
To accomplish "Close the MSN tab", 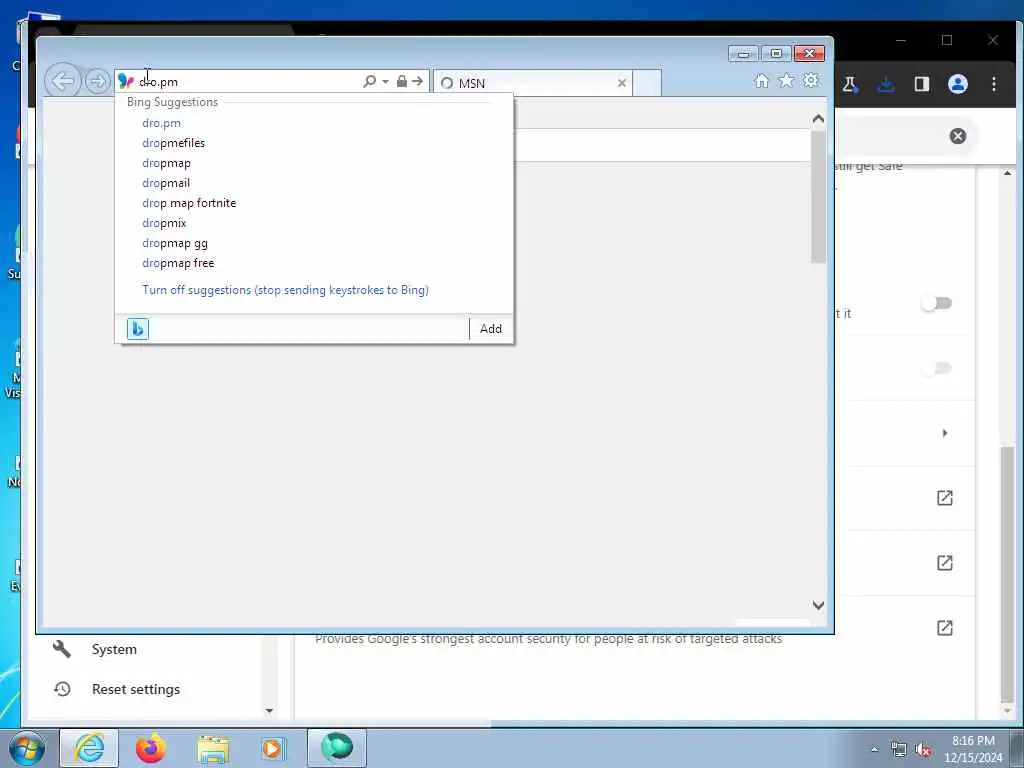I will coord(622,83).
